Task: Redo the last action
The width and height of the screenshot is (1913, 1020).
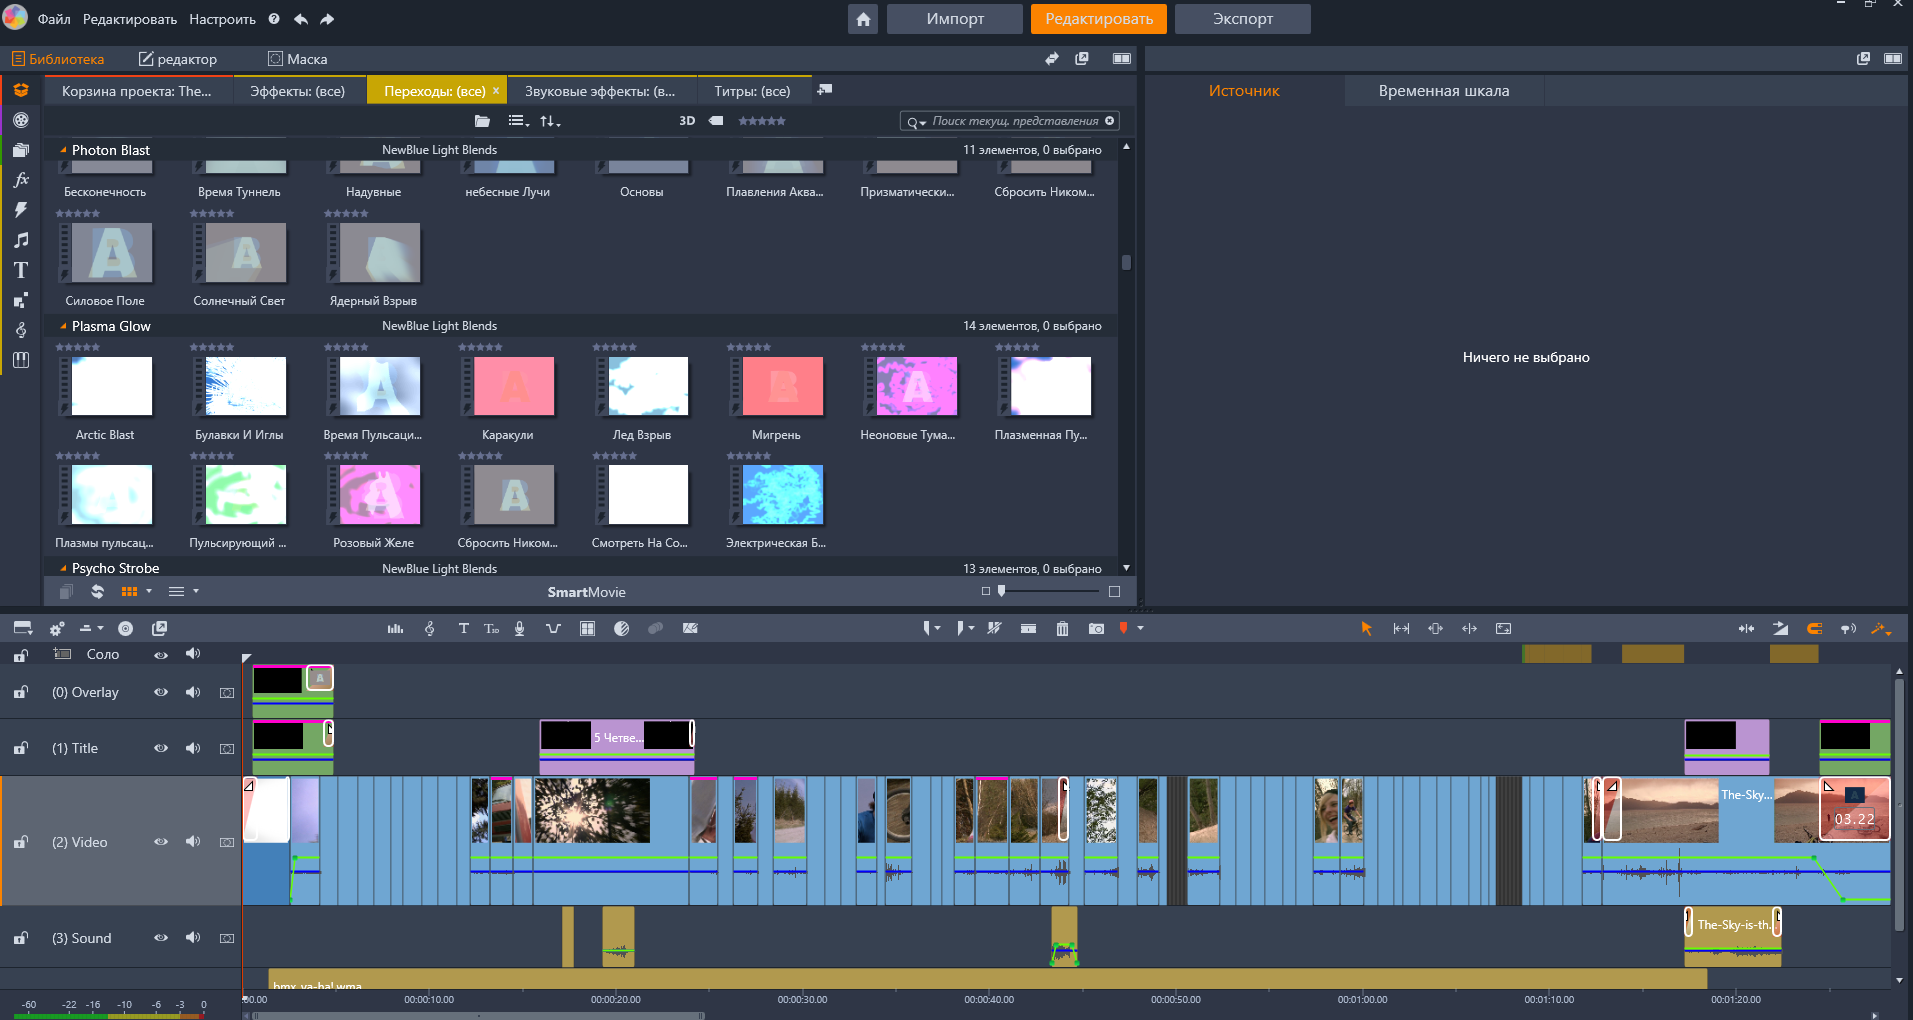Action: 327,19
